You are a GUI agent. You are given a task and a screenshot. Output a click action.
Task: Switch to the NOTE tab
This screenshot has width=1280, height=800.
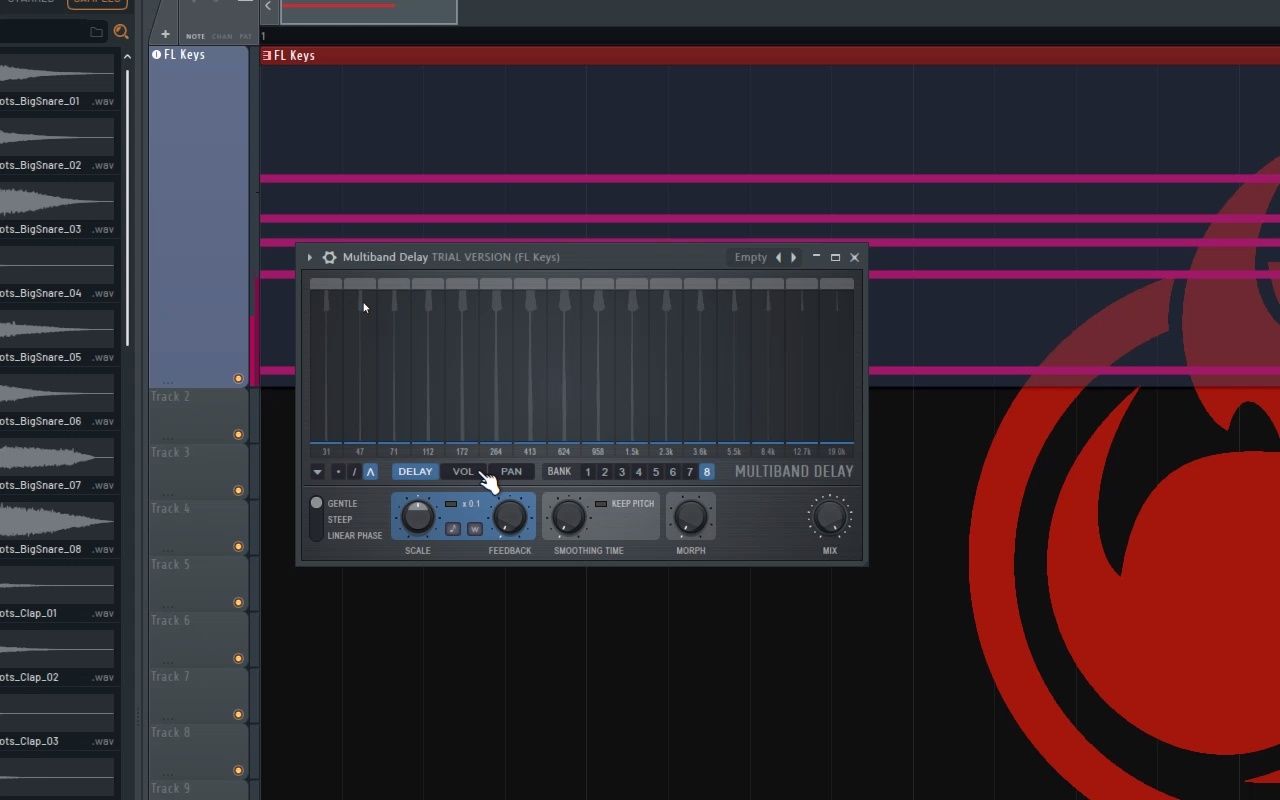click(x=195, y=36)
